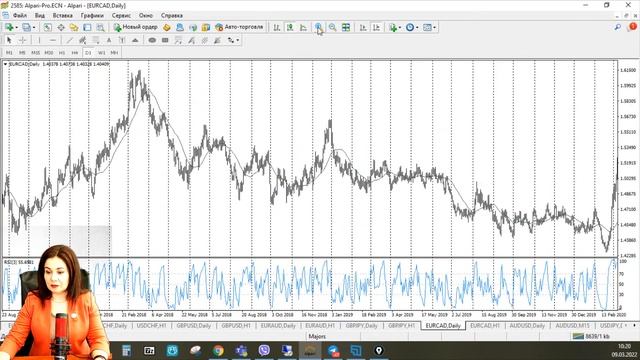Viewport: 640px width, 360px height.
Task: Switch timeframe to M1
Action: [x=9, y=53]
